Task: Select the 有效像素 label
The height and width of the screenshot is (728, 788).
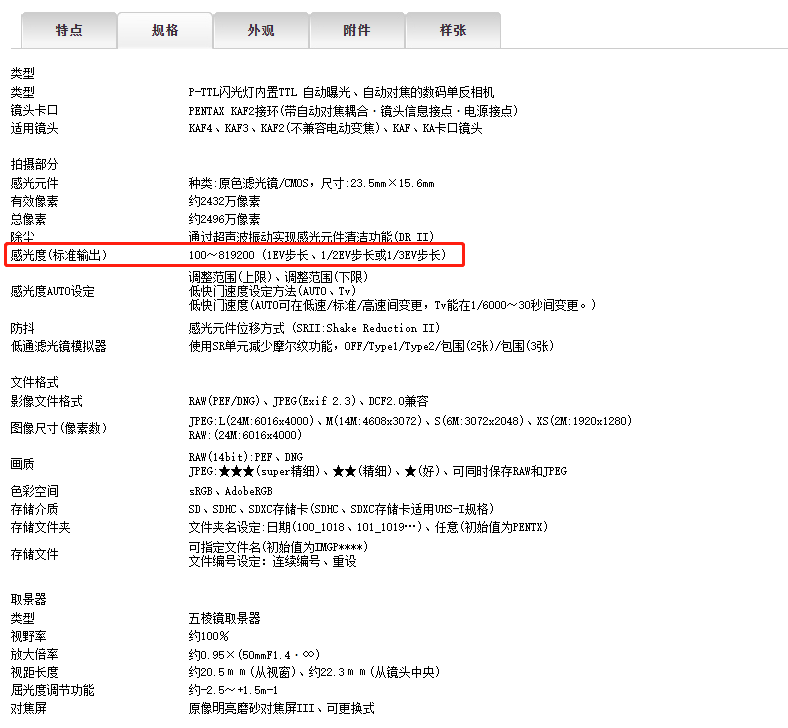Action: (x=35, y=201)
